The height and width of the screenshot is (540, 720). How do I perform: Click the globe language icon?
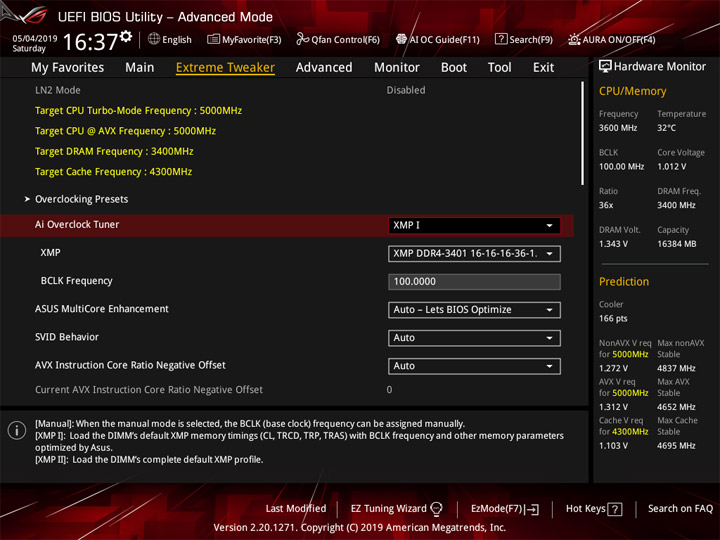(x=154, y=39)
